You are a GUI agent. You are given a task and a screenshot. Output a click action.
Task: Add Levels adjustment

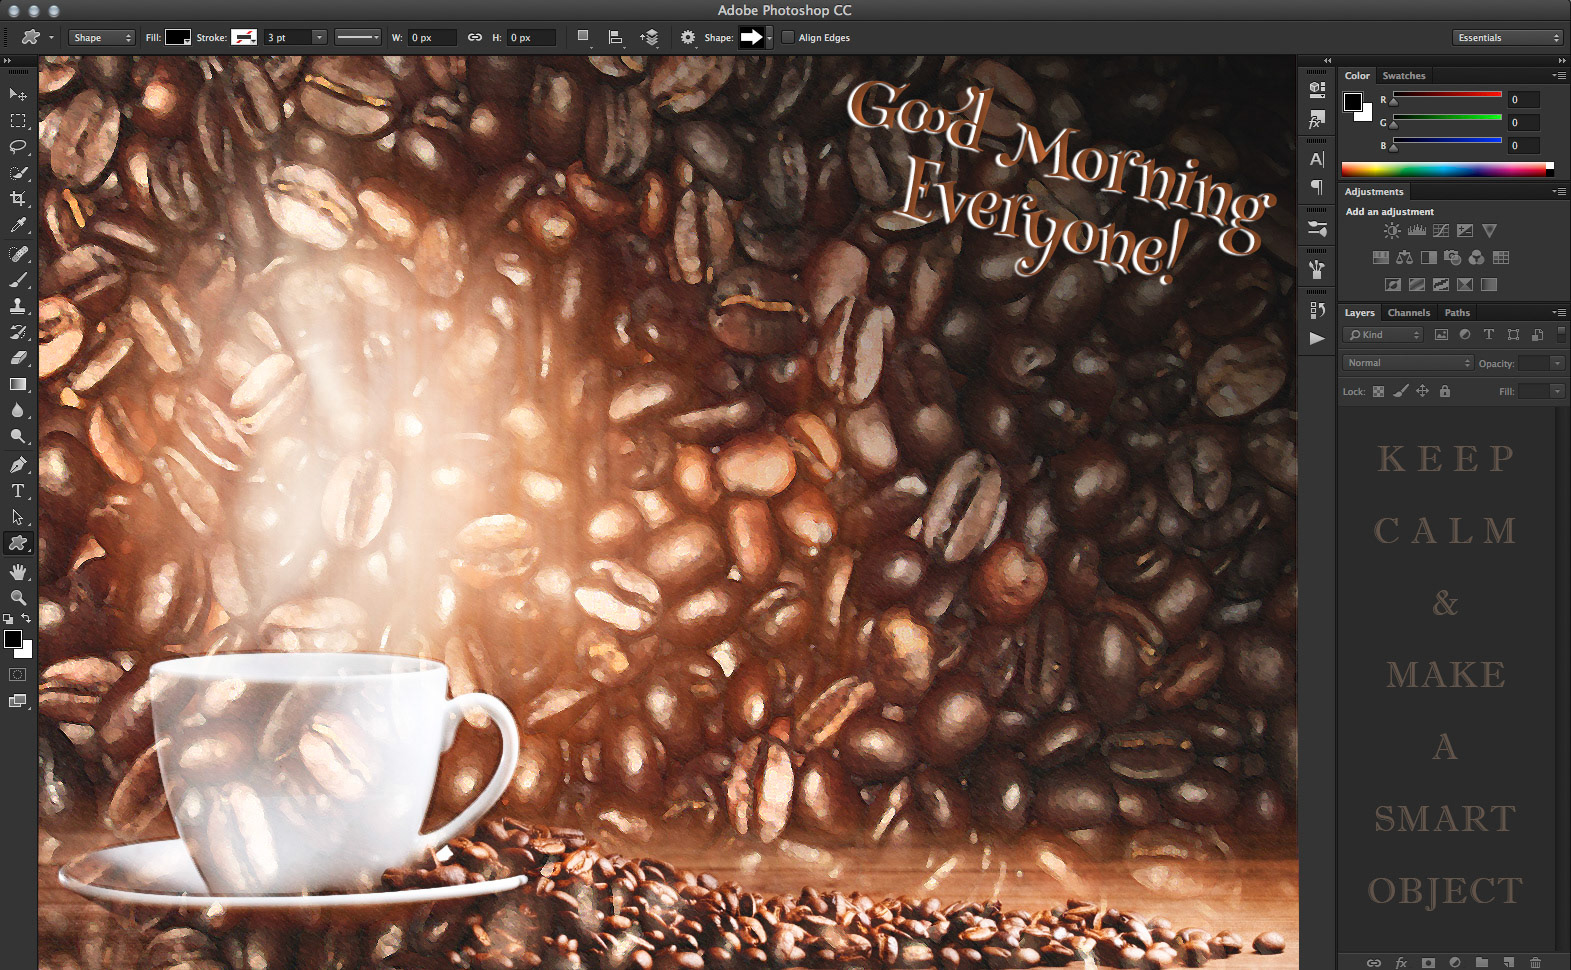pos(1417,230)
